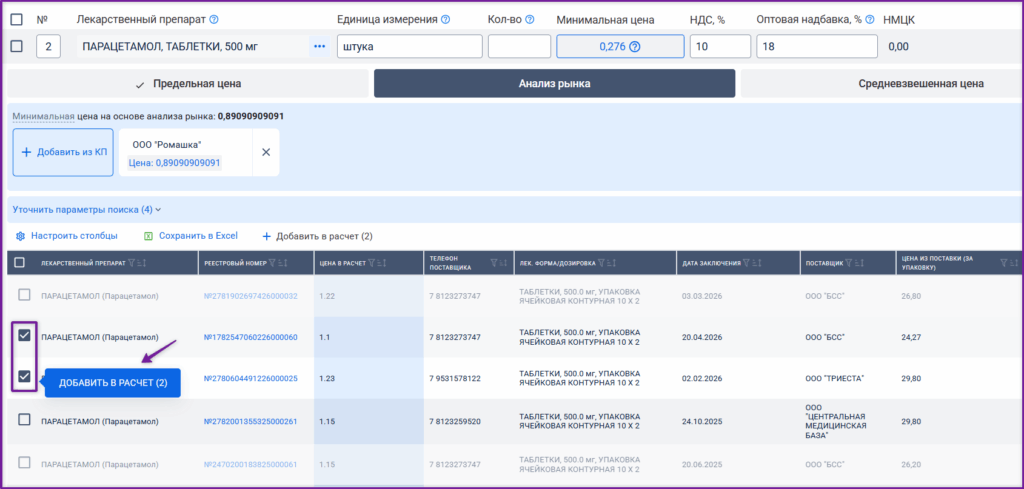Click phone cell 7 9531578122

pos(455,378)
